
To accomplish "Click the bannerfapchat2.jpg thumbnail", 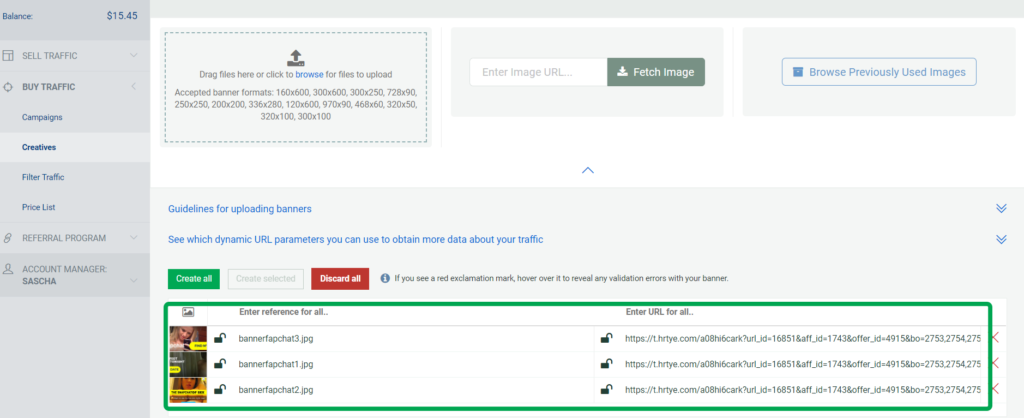I will (x=188, y=390).
